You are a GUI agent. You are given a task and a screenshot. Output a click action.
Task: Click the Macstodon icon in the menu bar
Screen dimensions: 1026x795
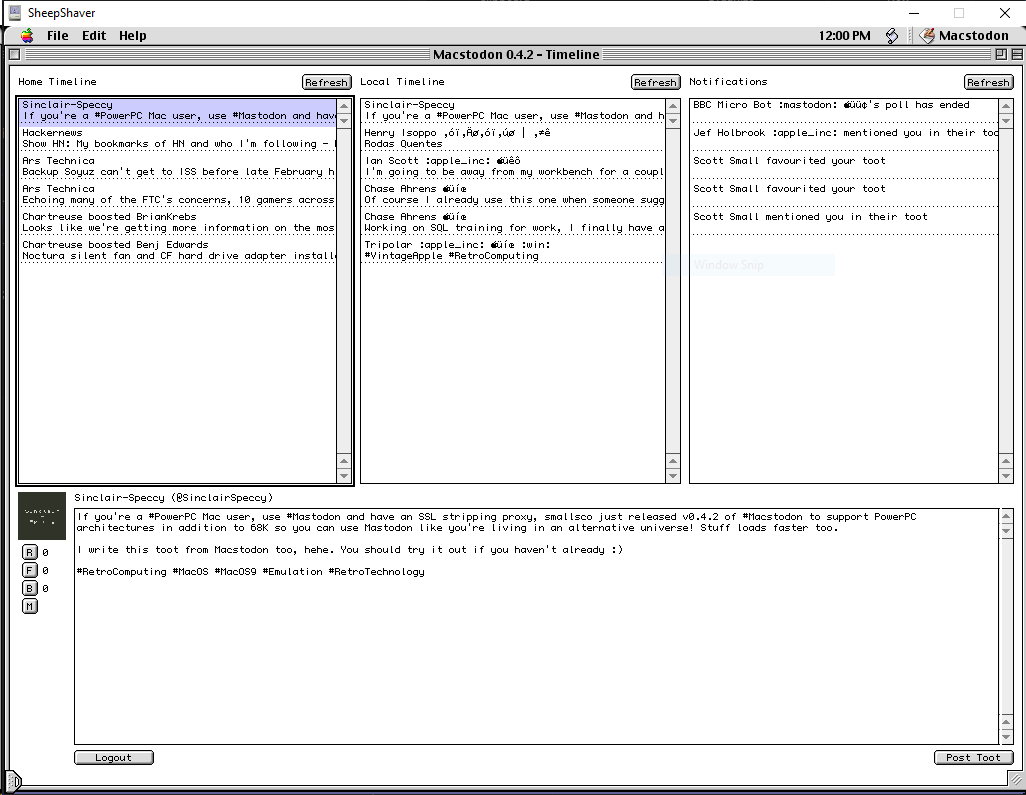point(926,35)
